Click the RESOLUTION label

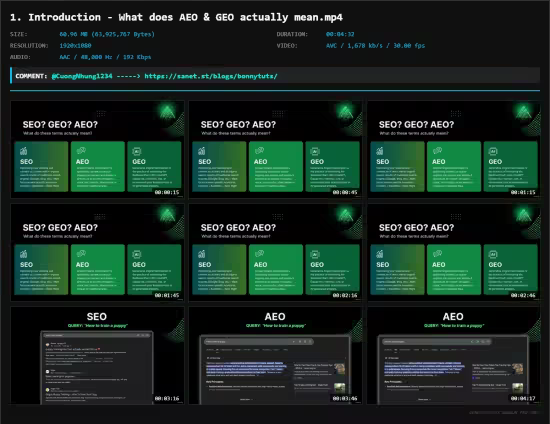click(x=29, y=46)
